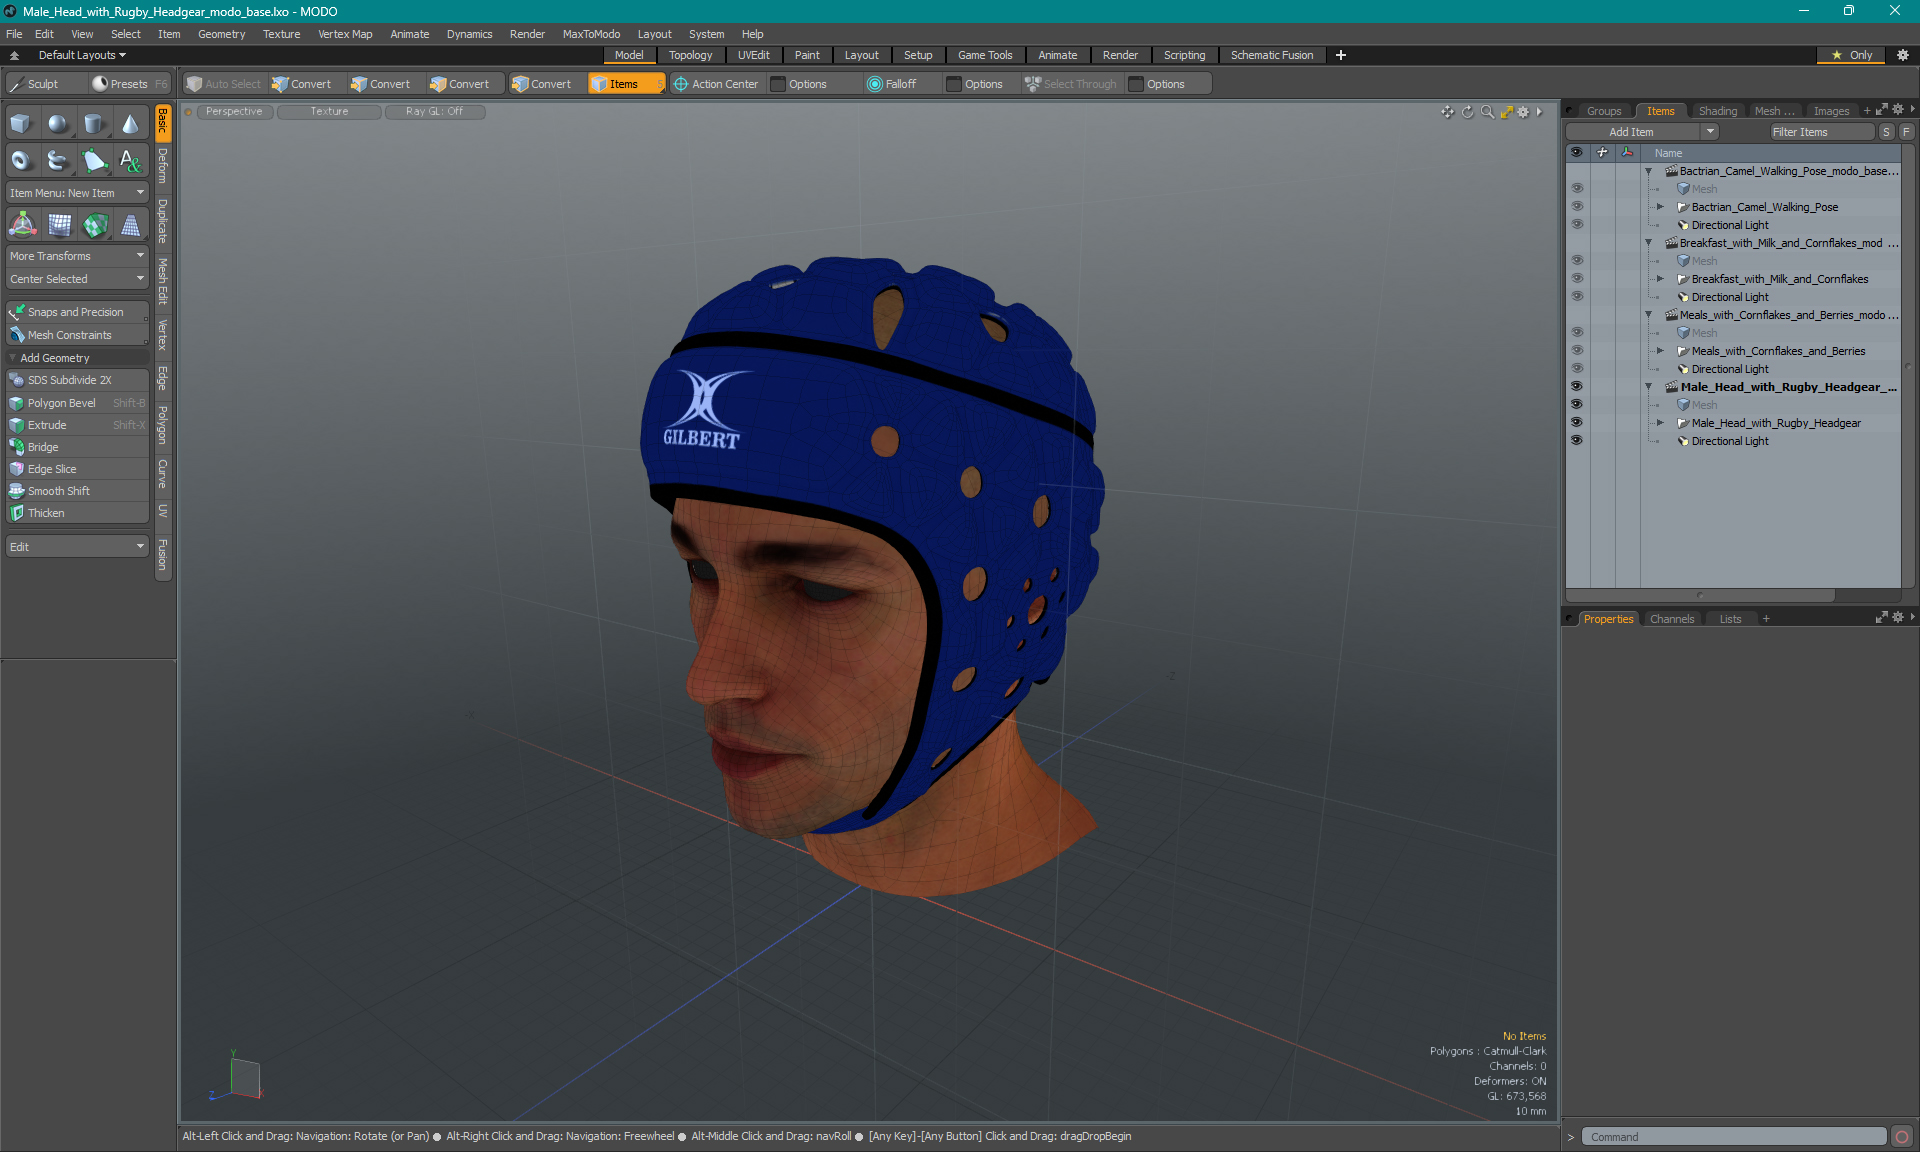Select the Sphere primitive tool
Screen dimensions: 1920x1152
tap(58, 124)
